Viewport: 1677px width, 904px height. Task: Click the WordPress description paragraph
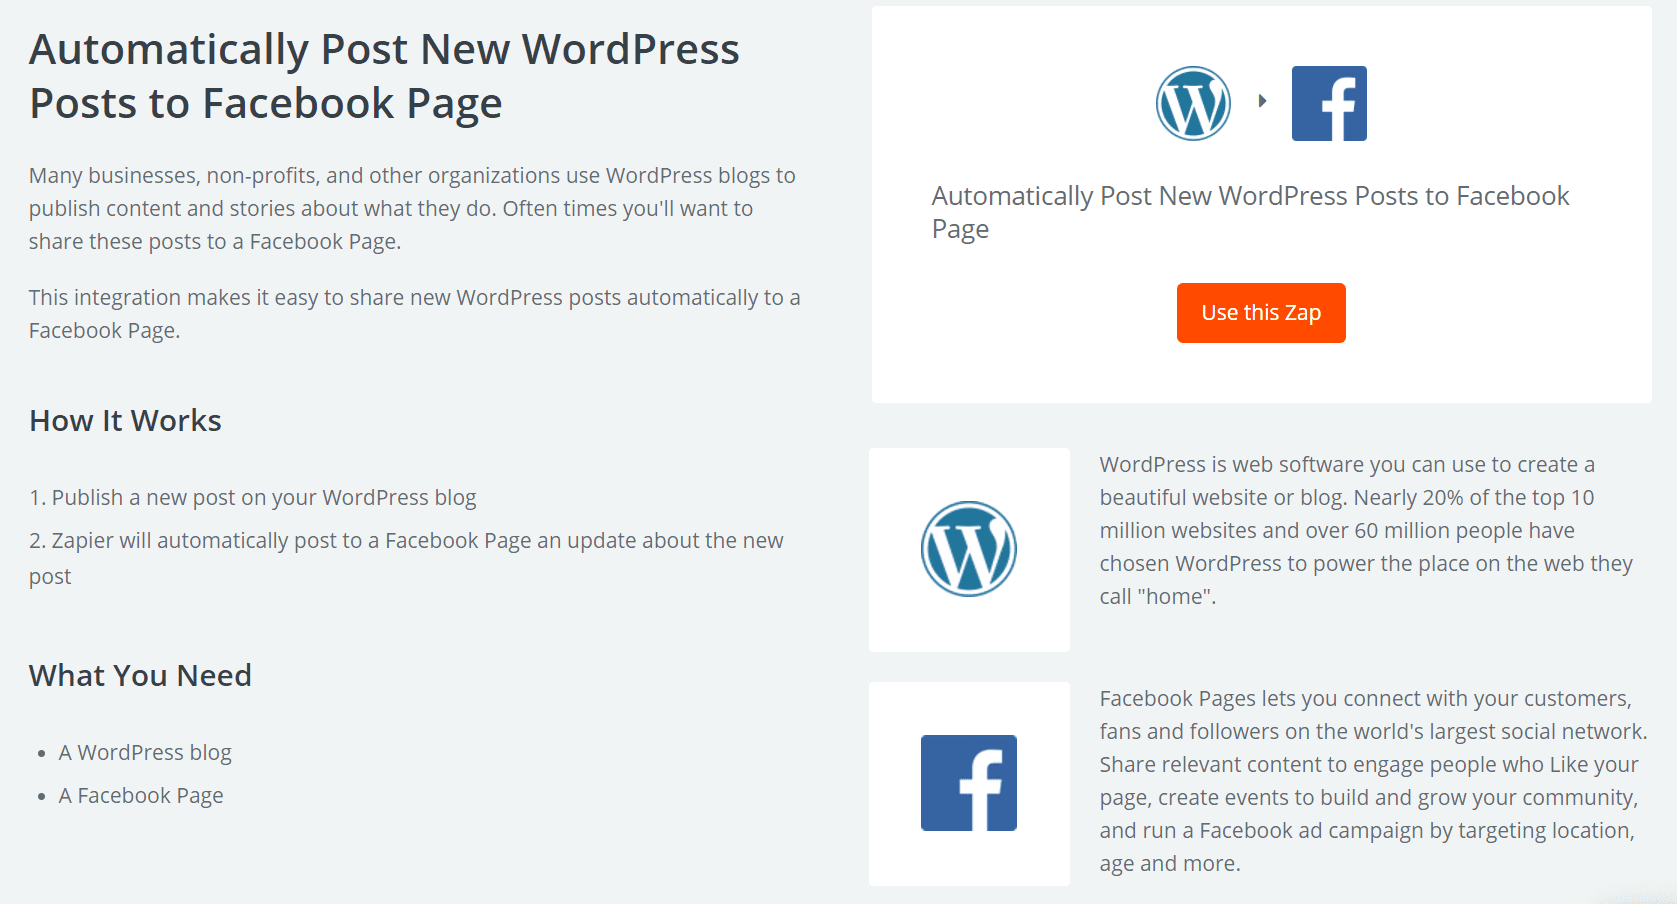click(x=1370, y=530)
